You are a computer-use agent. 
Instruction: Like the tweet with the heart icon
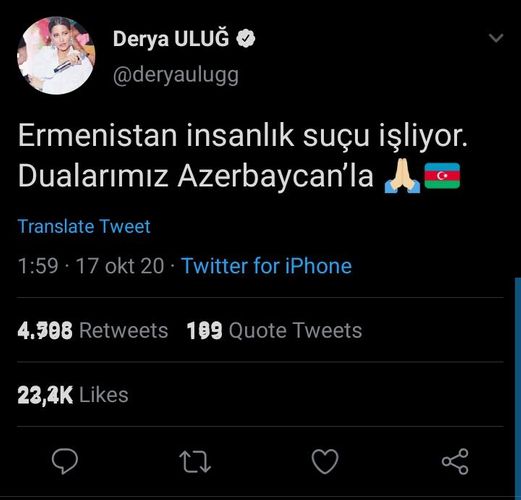click(x=325, y=461)
